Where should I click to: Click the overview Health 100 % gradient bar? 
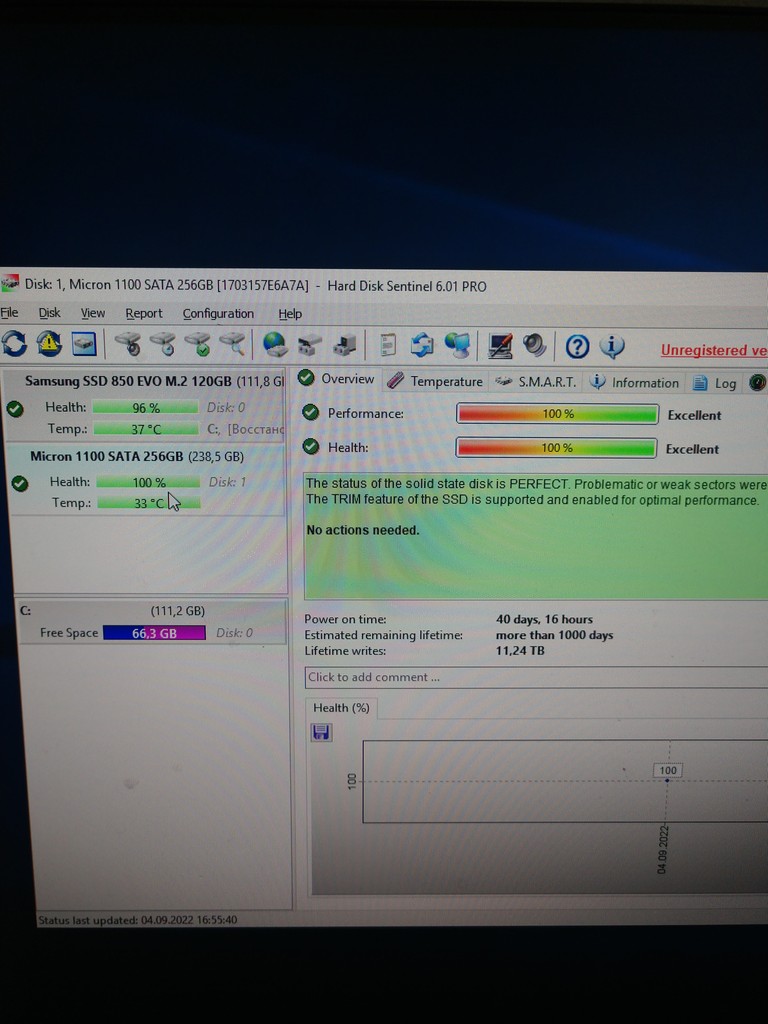556,448
